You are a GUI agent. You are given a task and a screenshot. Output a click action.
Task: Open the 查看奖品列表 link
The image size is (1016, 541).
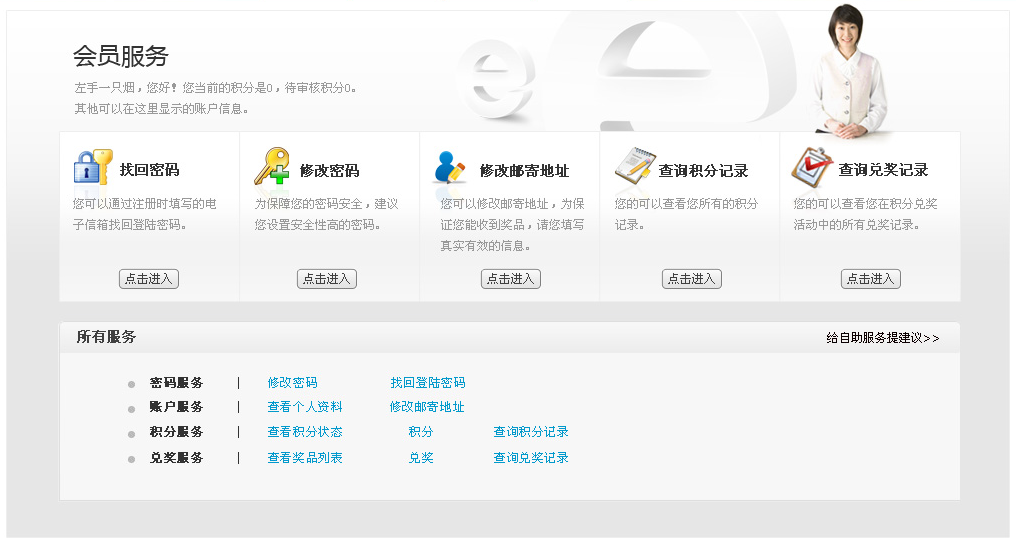coord(304,458)
